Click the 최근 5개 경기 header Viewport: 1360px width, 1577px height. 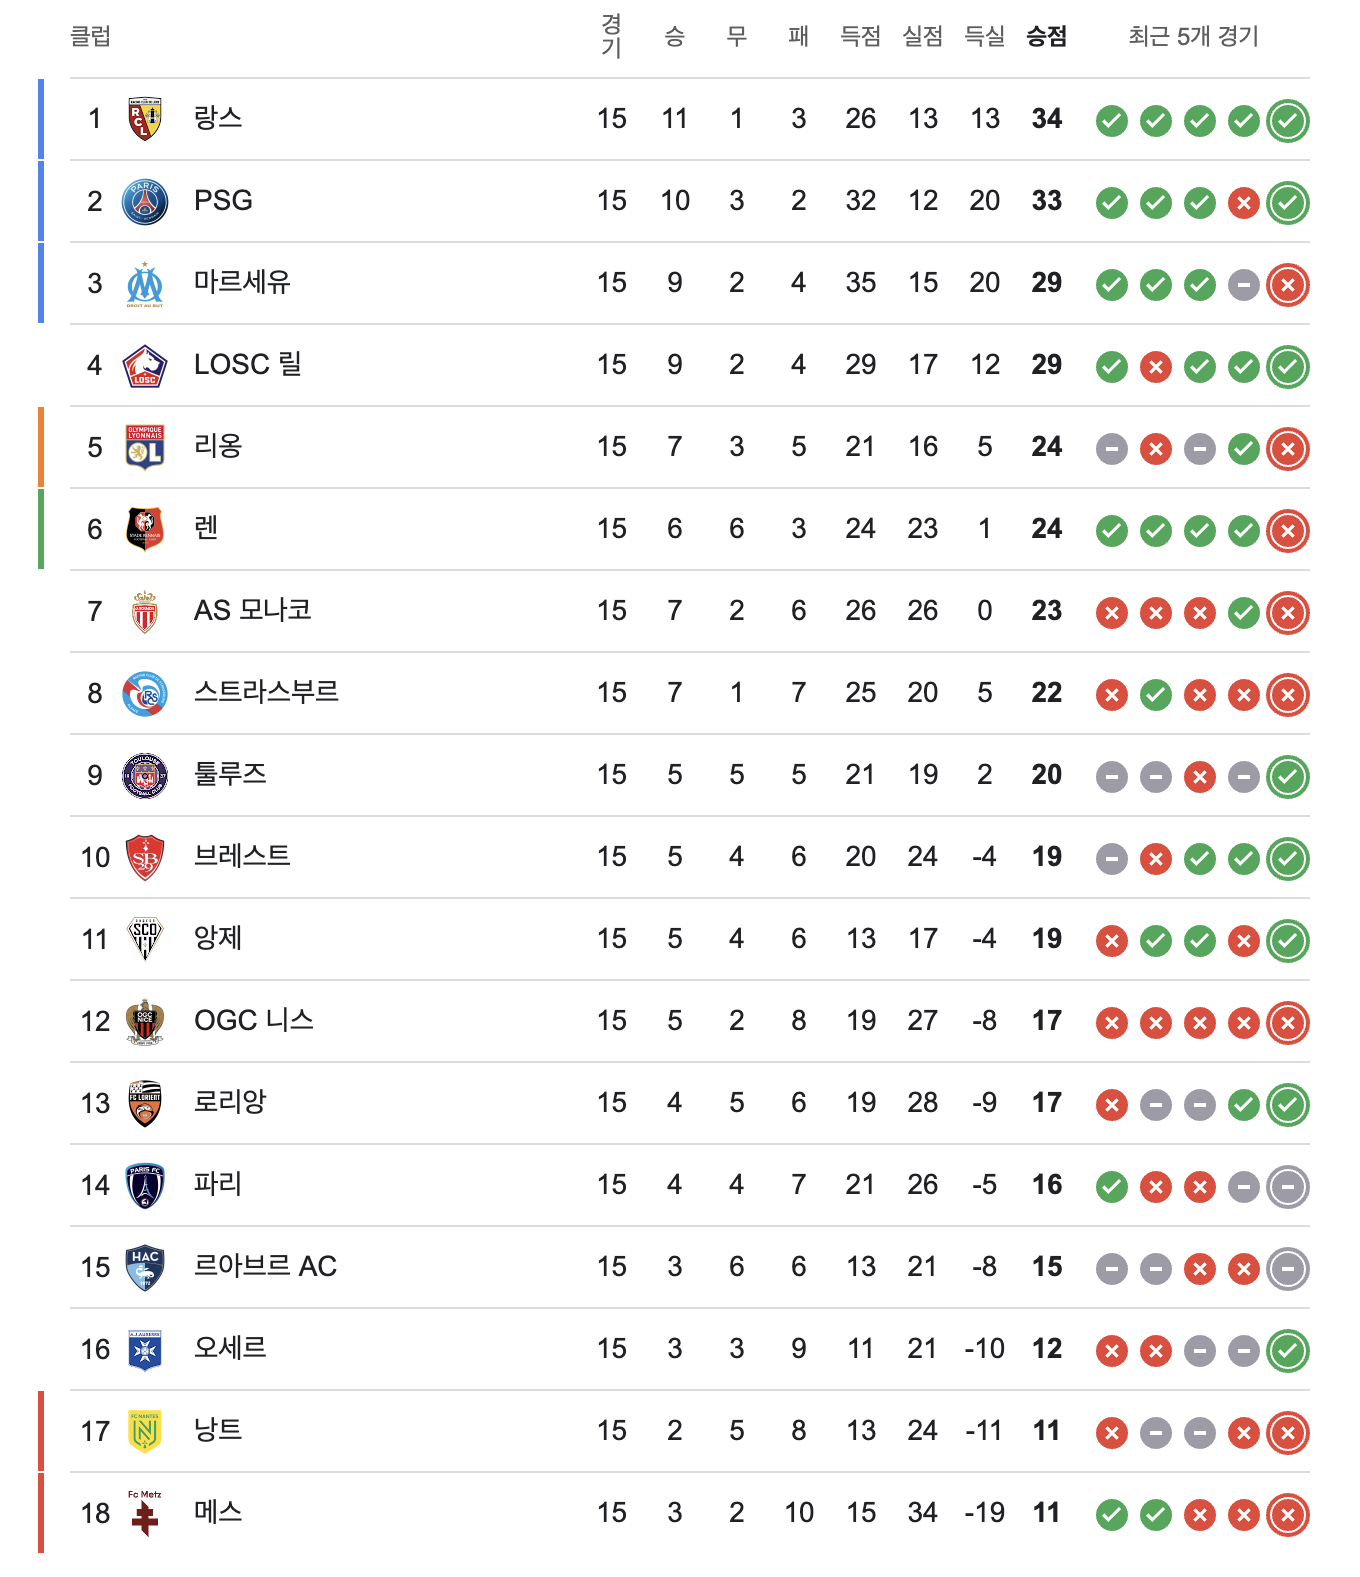coord(1193,37)
